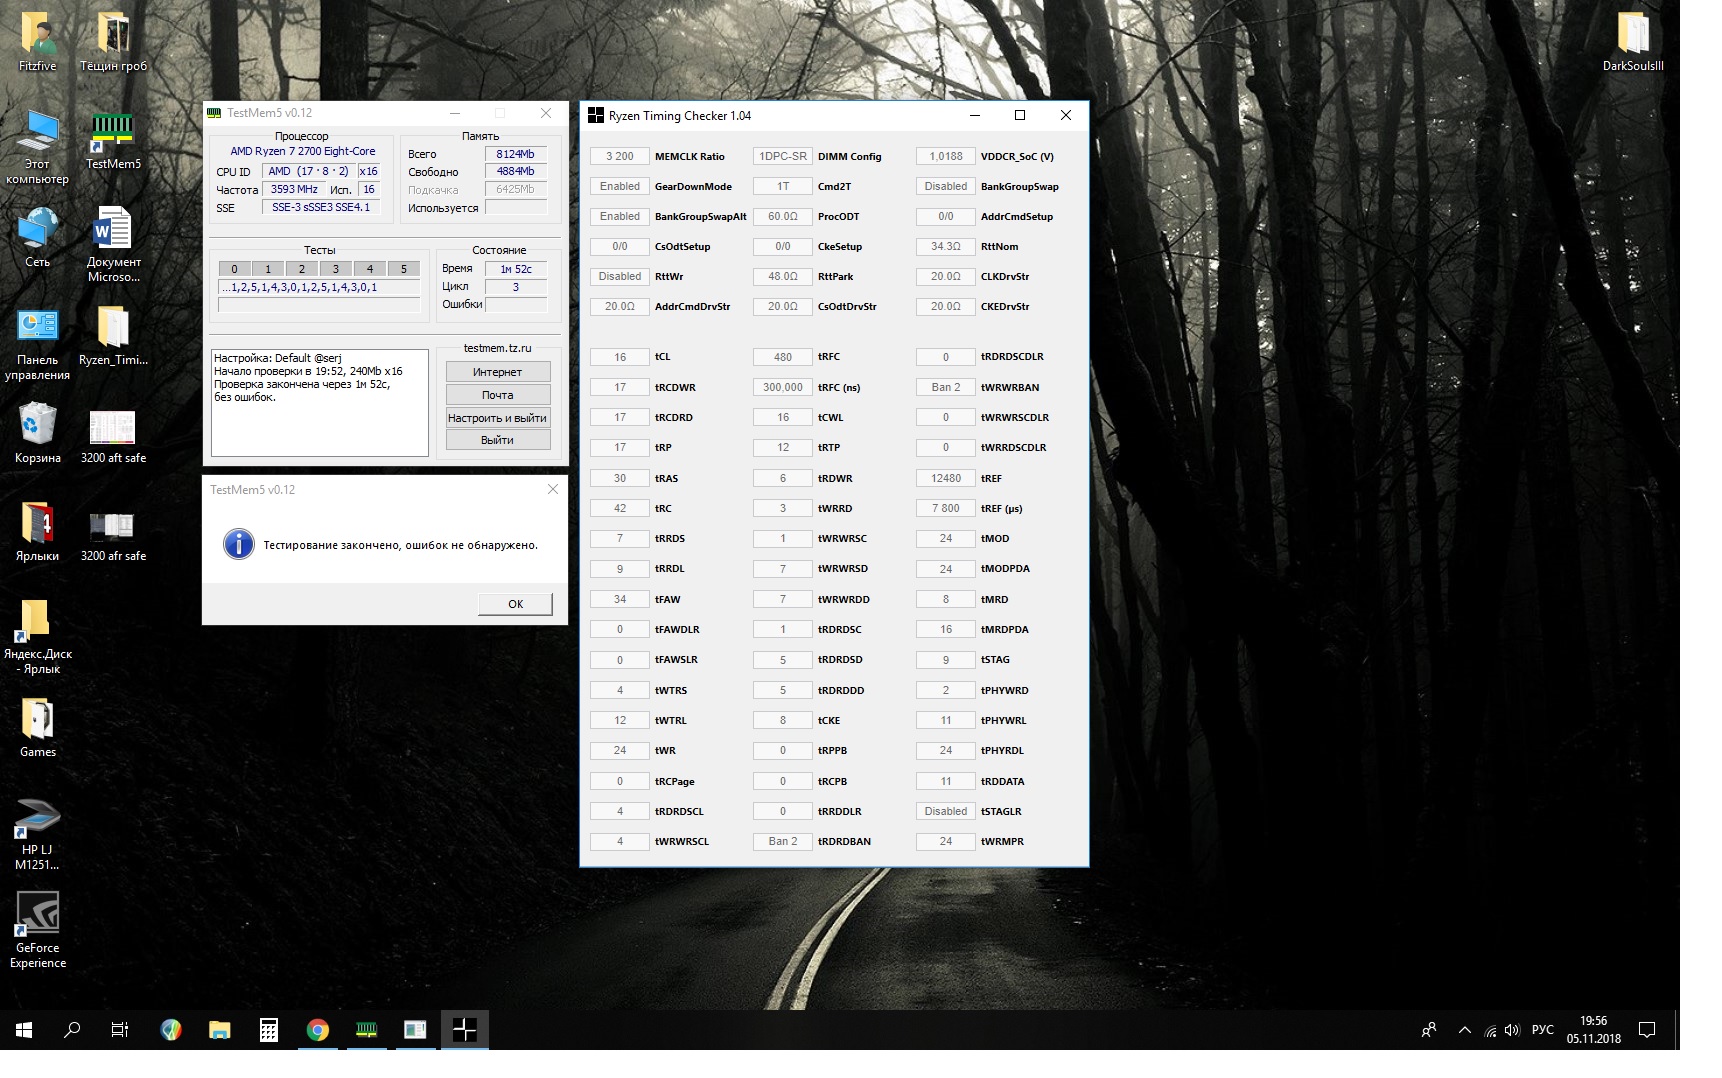The height and width of the screenshot is (1078, 1722).
Task: Click the test log text box in TestMem5
Action: [320, 402]
